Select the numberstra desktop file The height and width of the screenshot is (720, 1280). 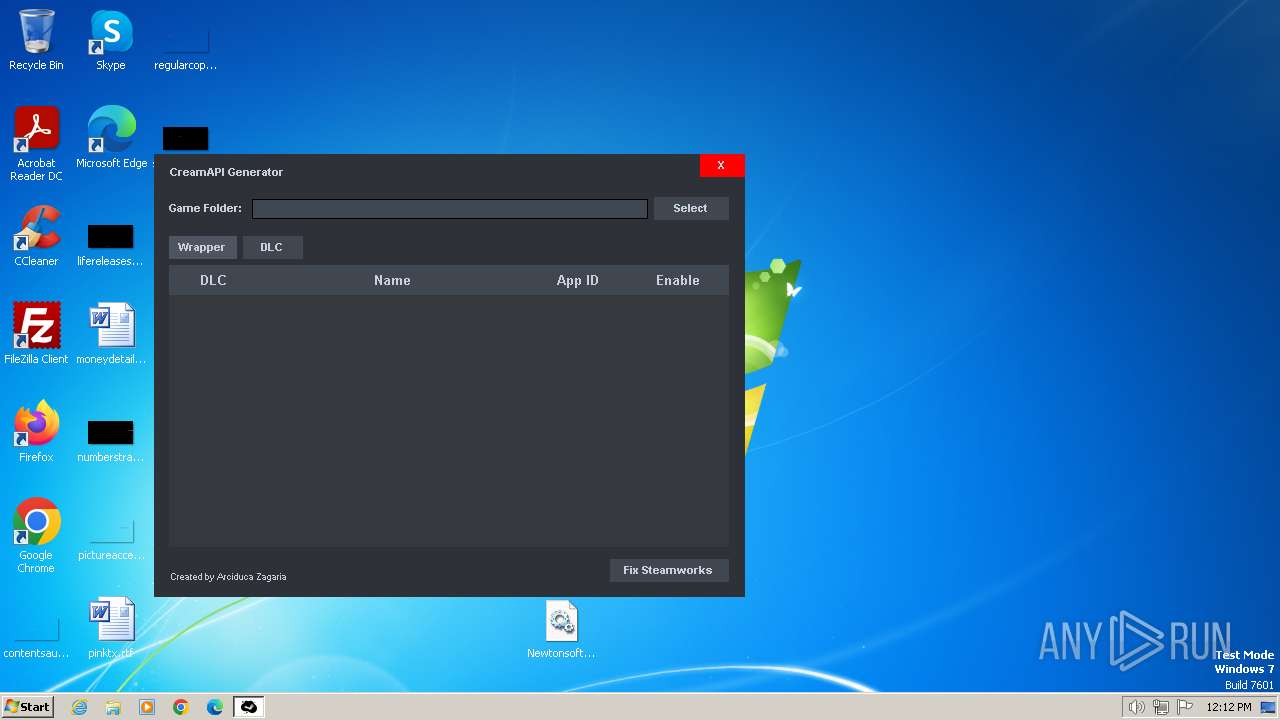(111, 441)
